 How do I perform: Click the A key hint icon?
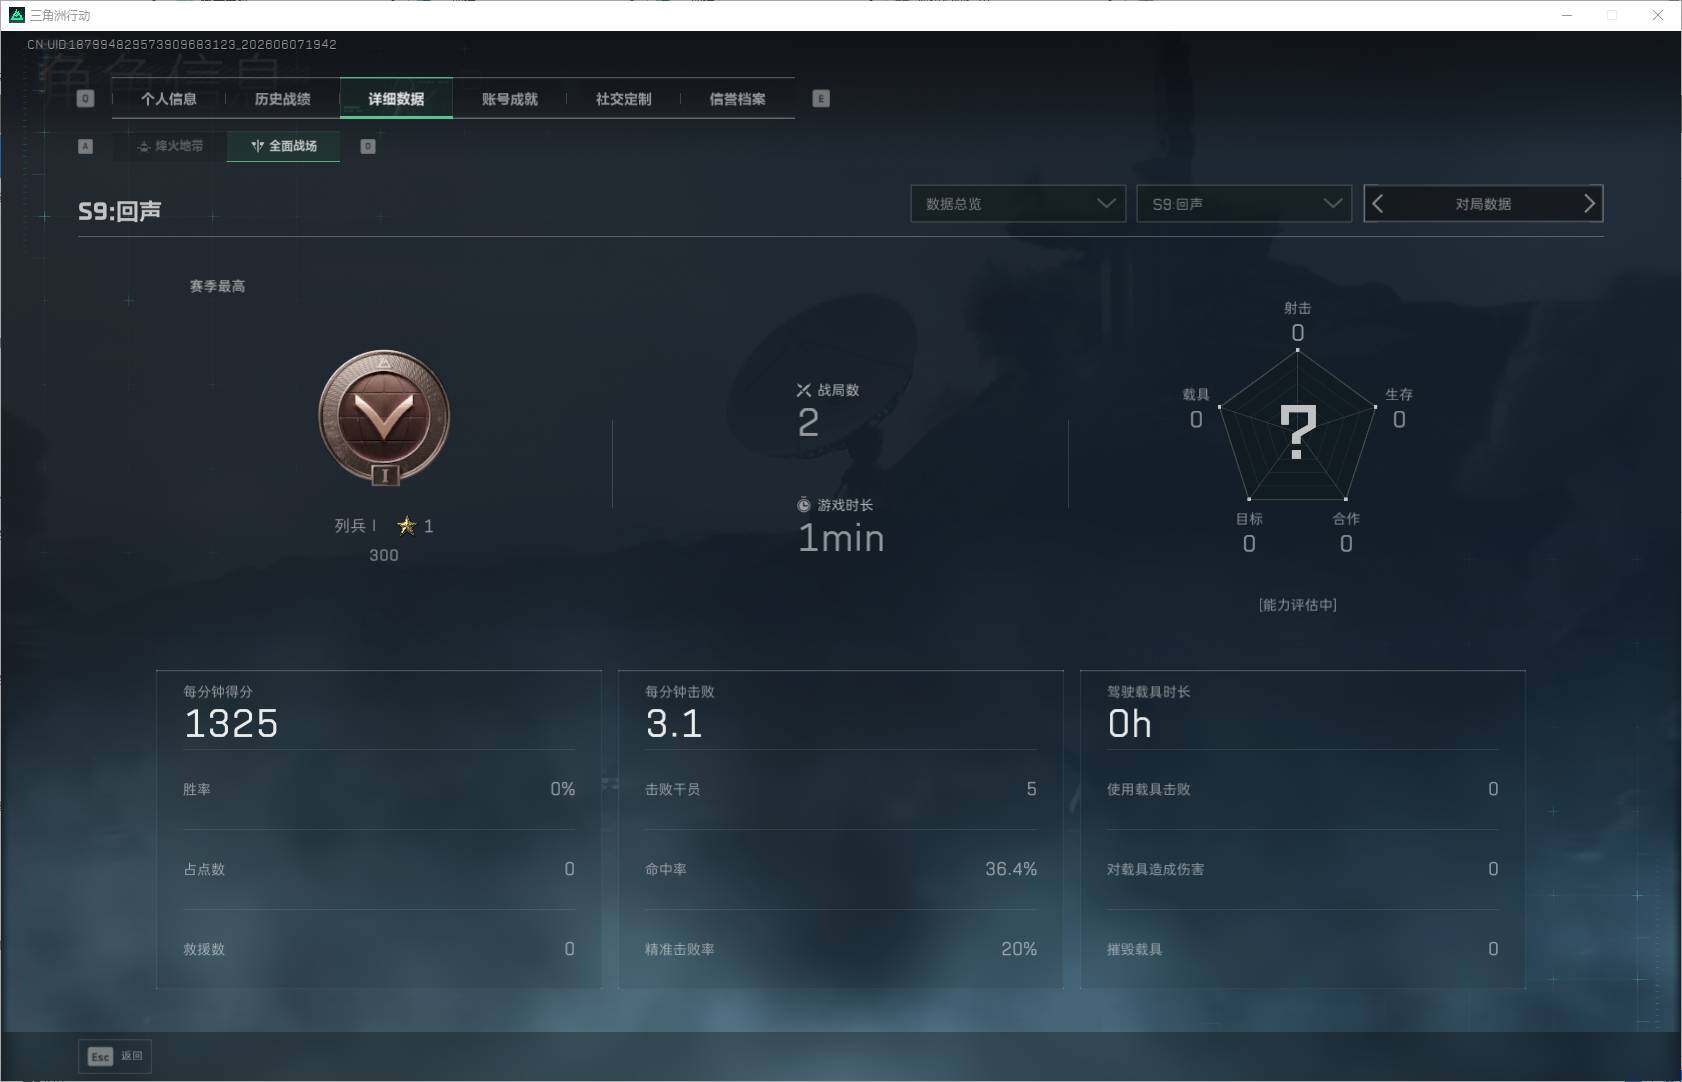(85, 146)
